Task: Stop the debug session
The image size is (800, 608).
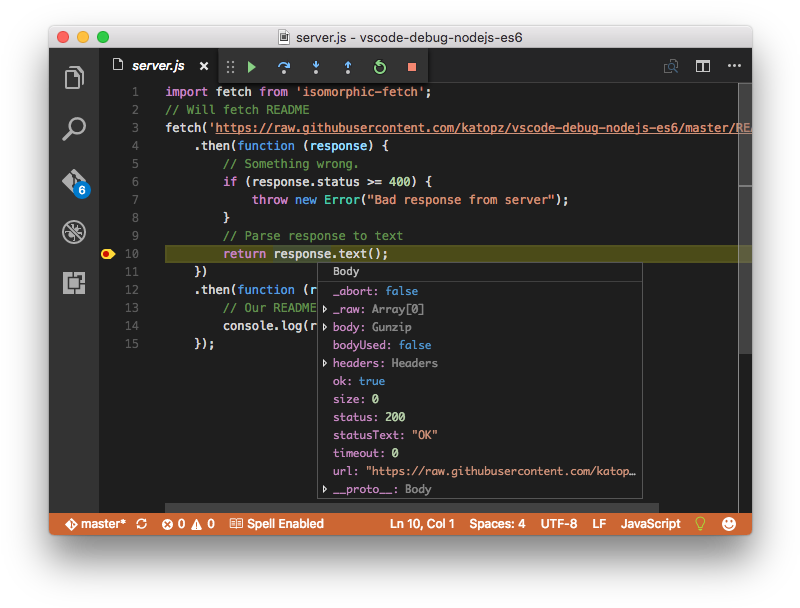Action: (411, 67)
